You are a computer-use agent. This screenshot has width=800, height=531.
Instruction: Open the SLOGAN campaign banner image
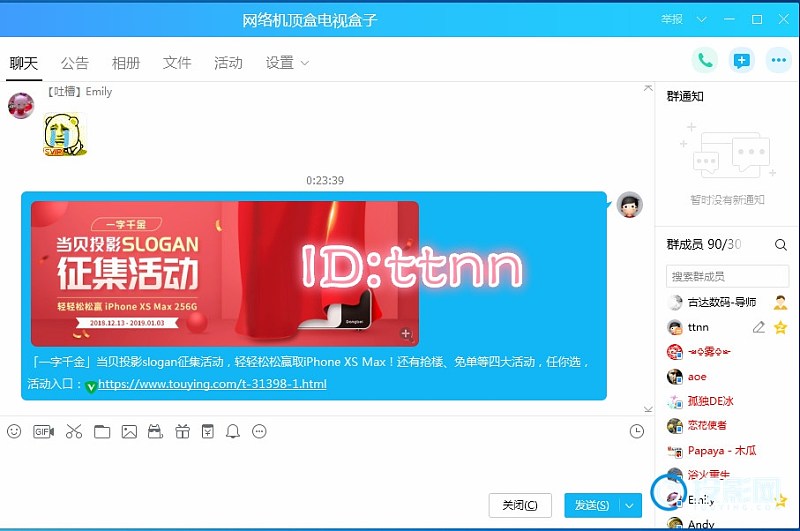[225, 273]
